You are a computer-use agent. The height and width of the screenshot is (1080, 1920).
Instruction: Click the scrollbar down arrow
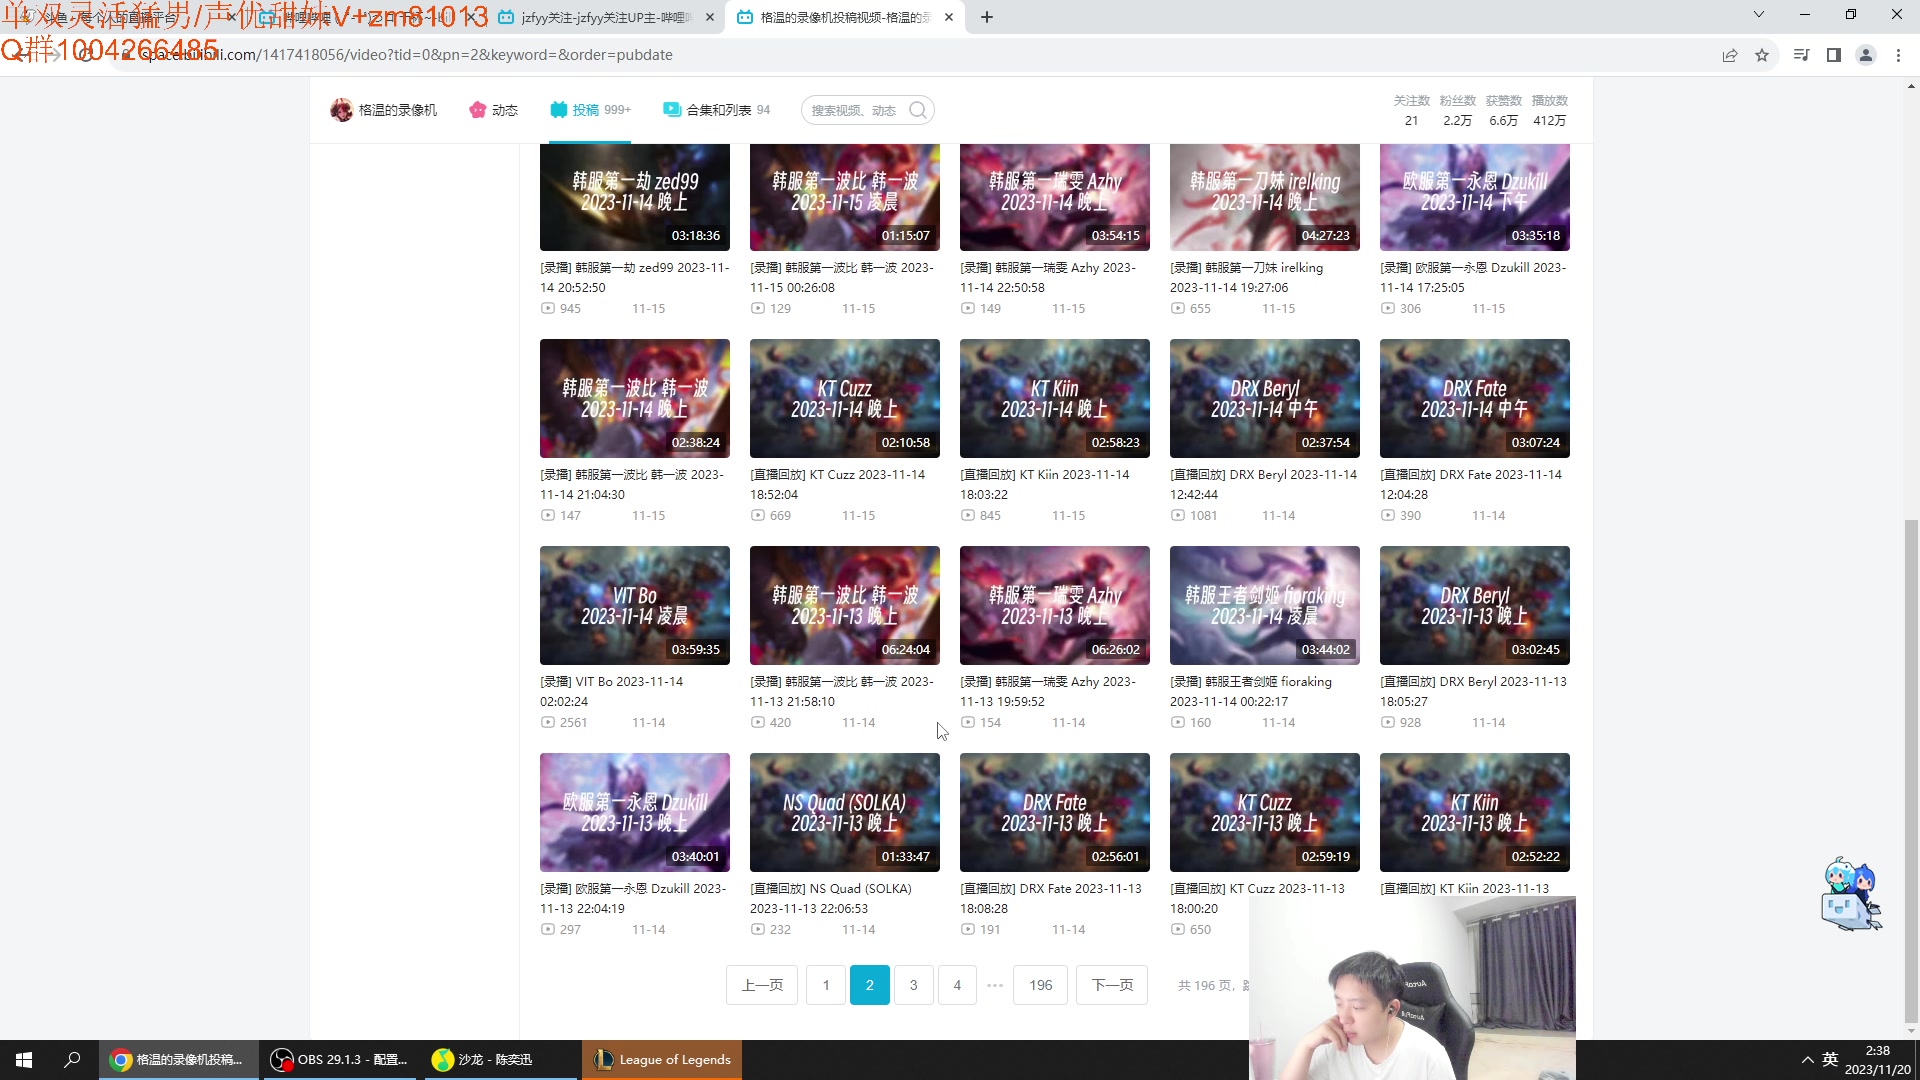tap(1911, 1031)
